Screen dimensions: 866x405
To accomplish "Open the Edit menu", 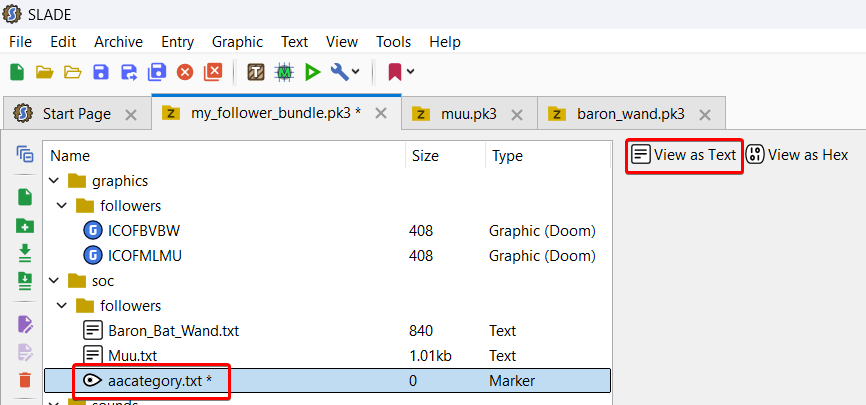I will (x=63, y=42).
